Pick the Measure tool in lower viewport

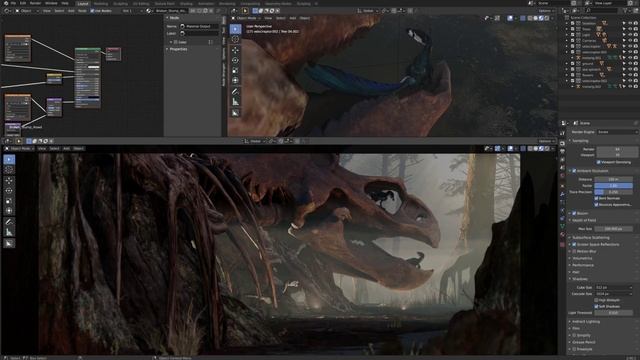(x=9, y=233)
